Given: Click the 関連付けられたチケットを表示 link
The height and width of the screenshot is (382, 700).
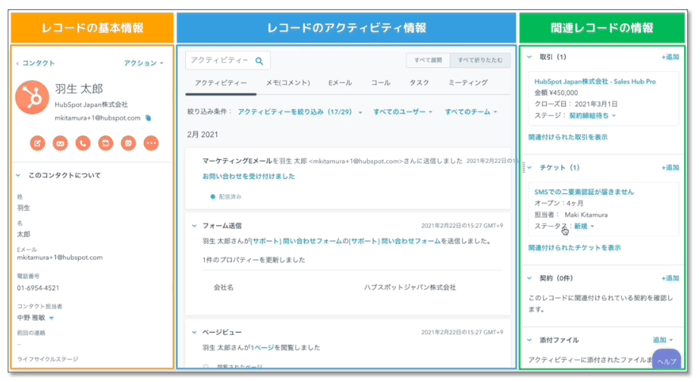Looking at the screenshot, I should tap(575, 248).
